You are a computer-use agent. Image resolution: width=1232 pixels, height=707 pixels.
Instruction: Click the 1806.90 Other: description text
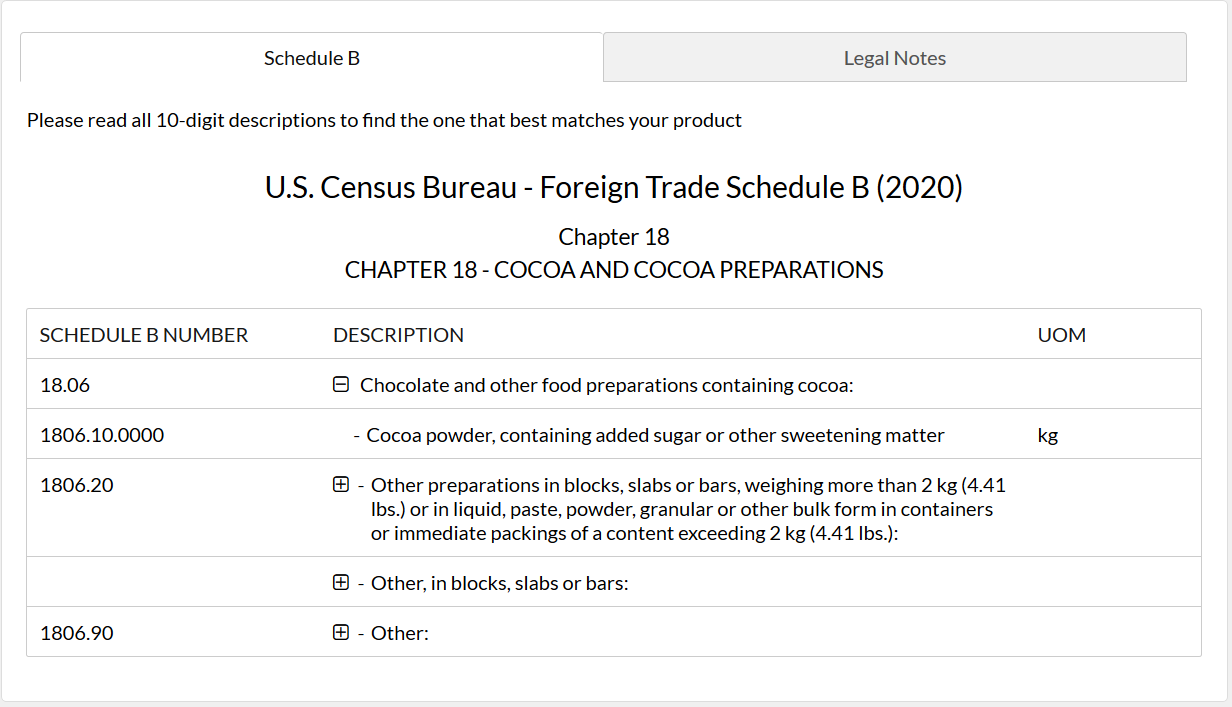[400, 633]
